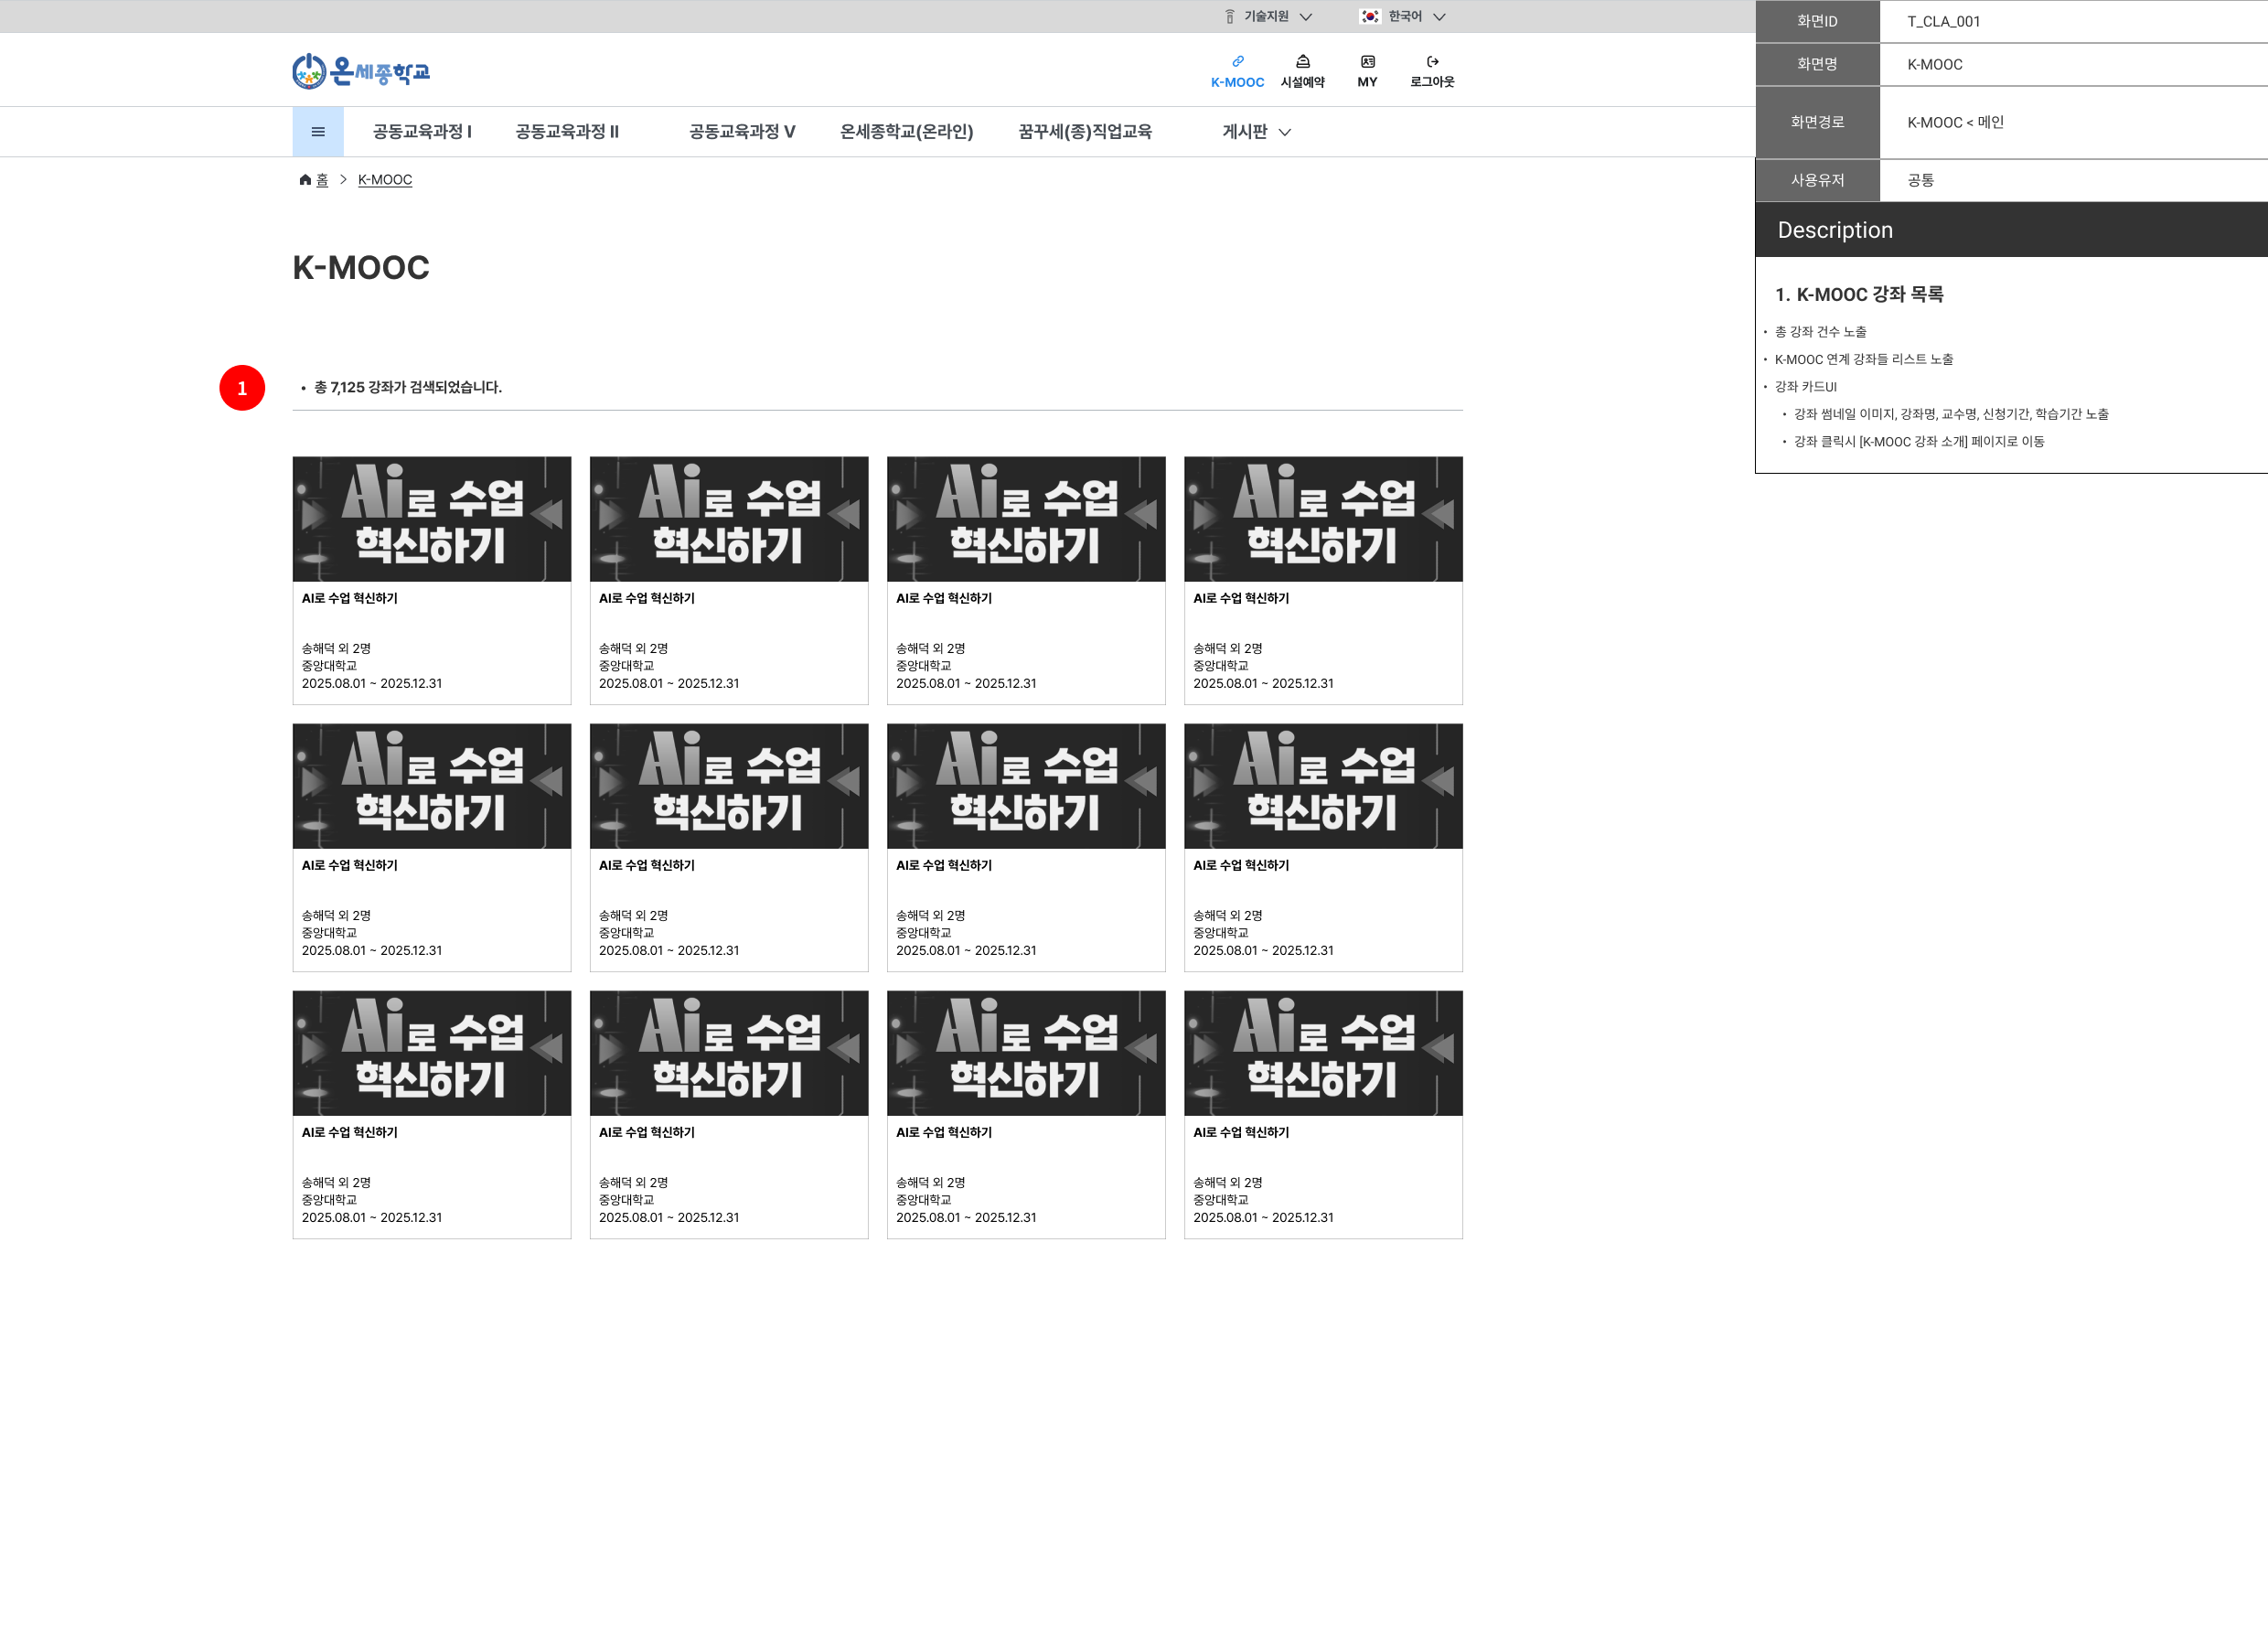Click the K-MOOC link icon in header
Image resolution: width=2268 pixels, height=1628 pixels.
click(x=1237, y=61)
